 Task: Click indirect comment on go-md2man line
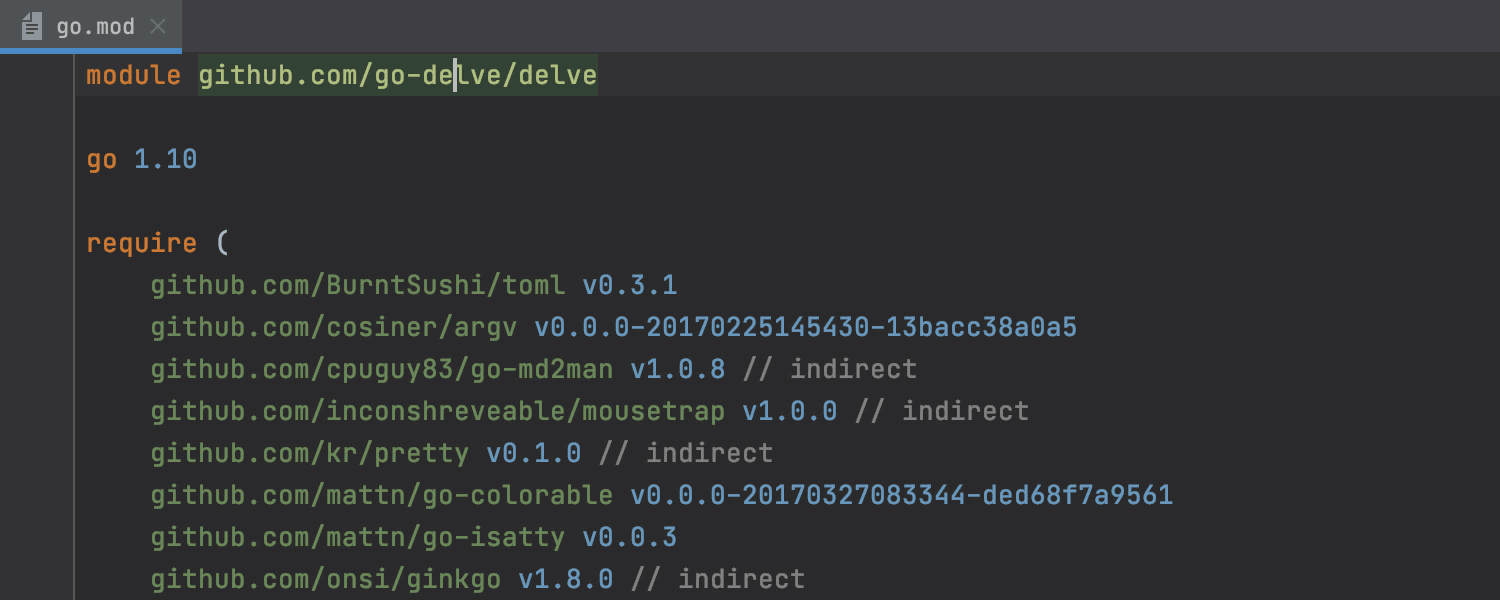(x=830, y=369)
